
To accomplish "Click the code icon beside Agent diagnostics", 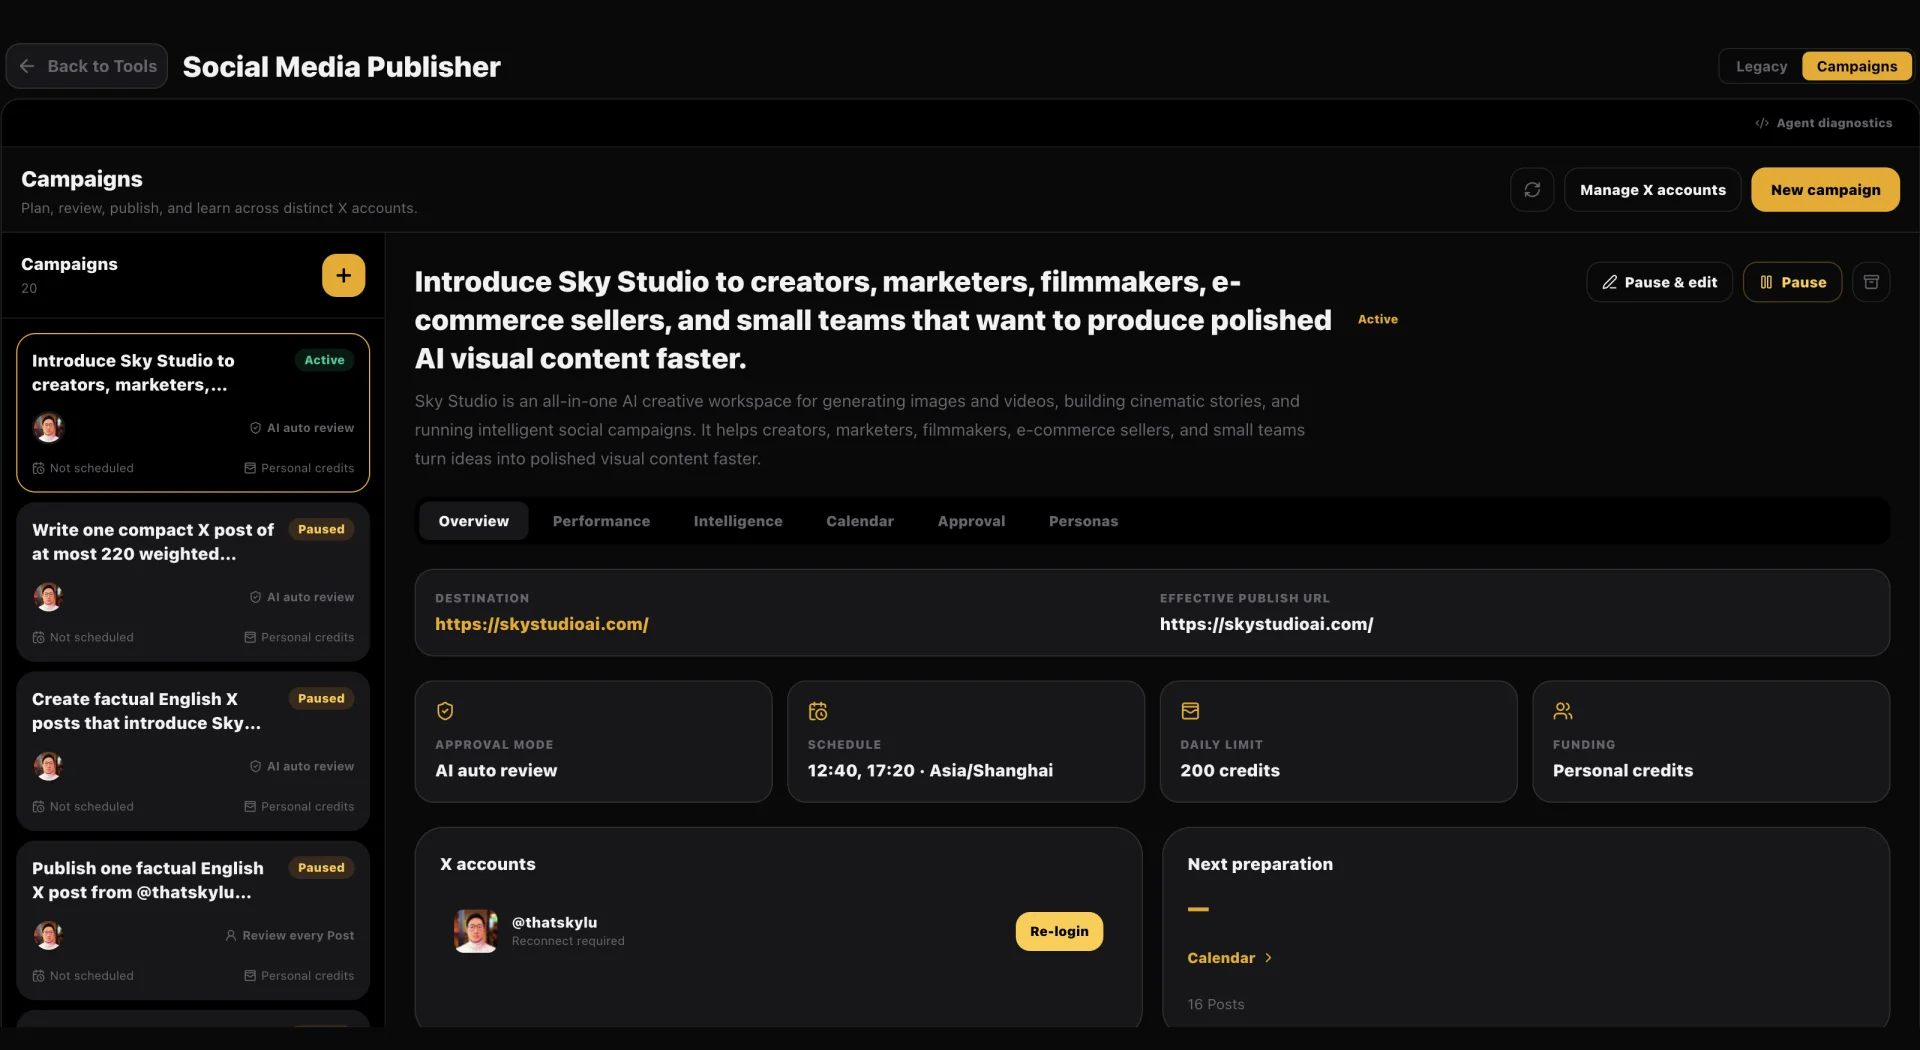I will (1762, 123).
